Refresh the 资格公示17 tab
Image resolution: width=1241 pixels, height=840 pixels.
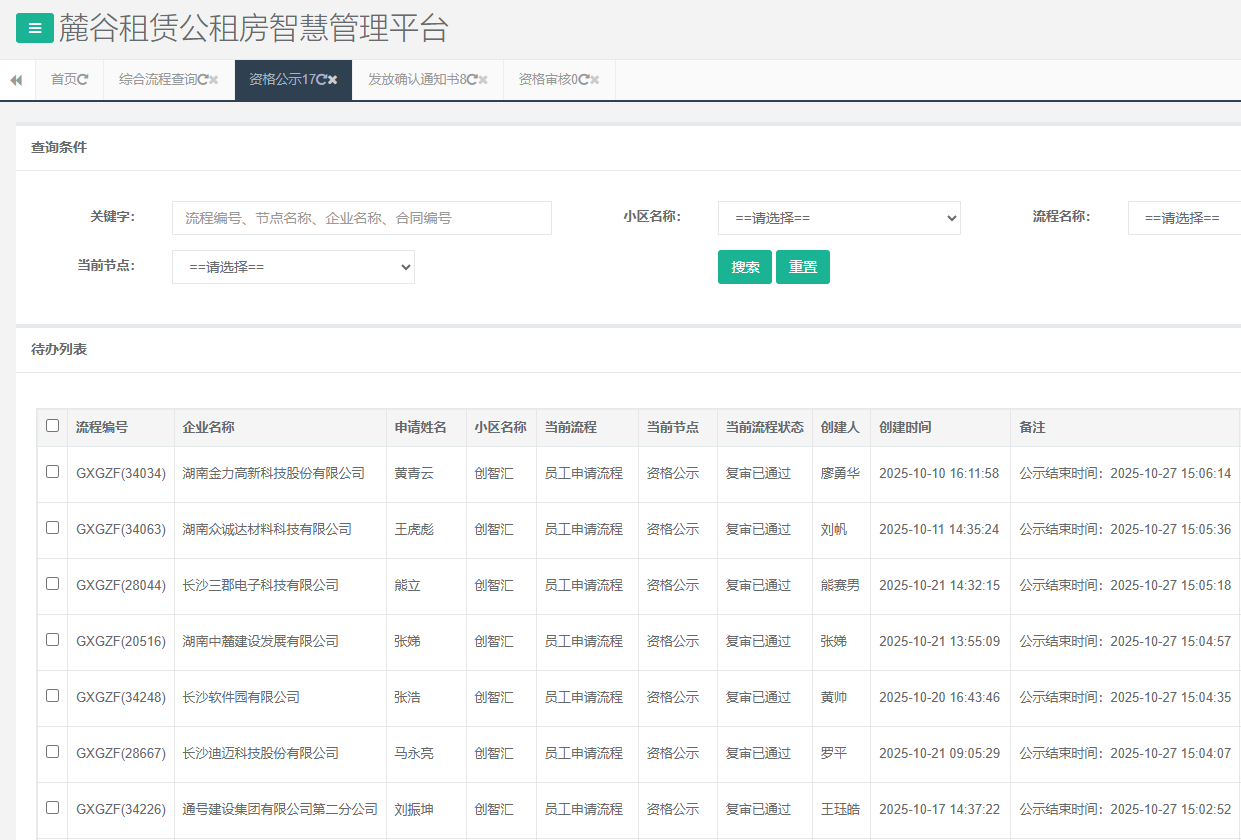(x=321, y=80)
